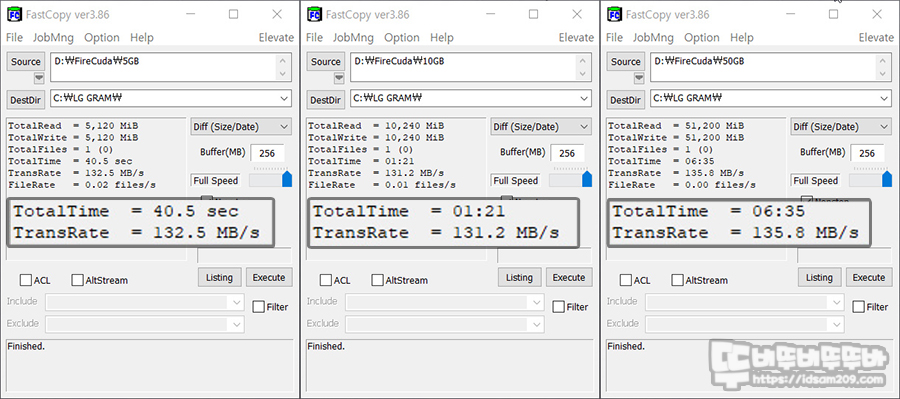Open File menu in 5GB window
The image size is (900, 399).
tap(14, 38)
